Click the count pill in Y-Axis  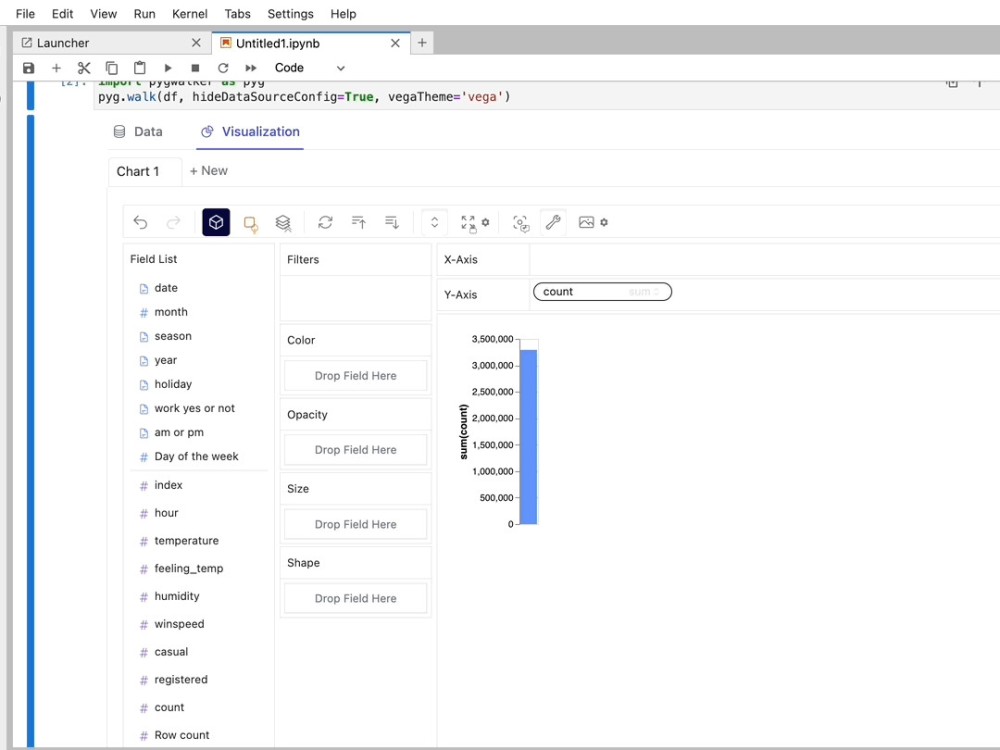(602, 291)
